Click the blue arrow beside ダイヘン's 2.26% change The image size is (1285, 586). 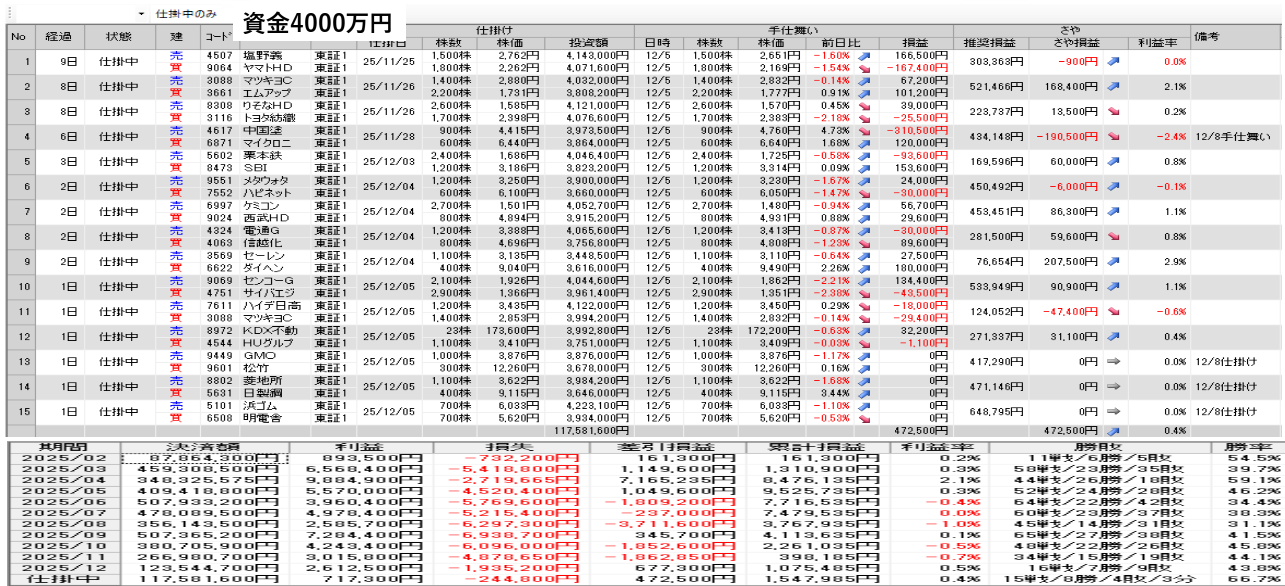click(x=864, y=267)
